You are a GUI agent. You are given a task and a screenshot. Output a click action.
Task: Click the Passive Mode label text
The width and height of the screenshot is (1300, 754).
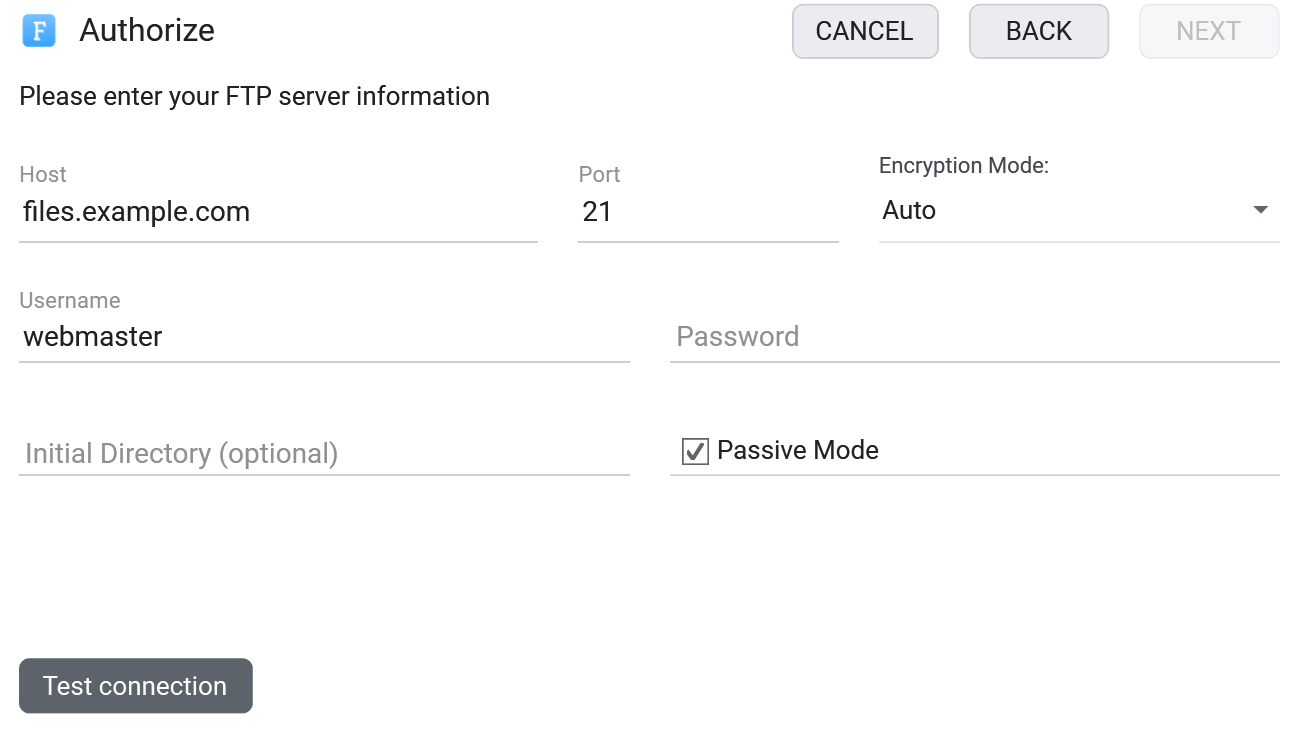[798, 450]
